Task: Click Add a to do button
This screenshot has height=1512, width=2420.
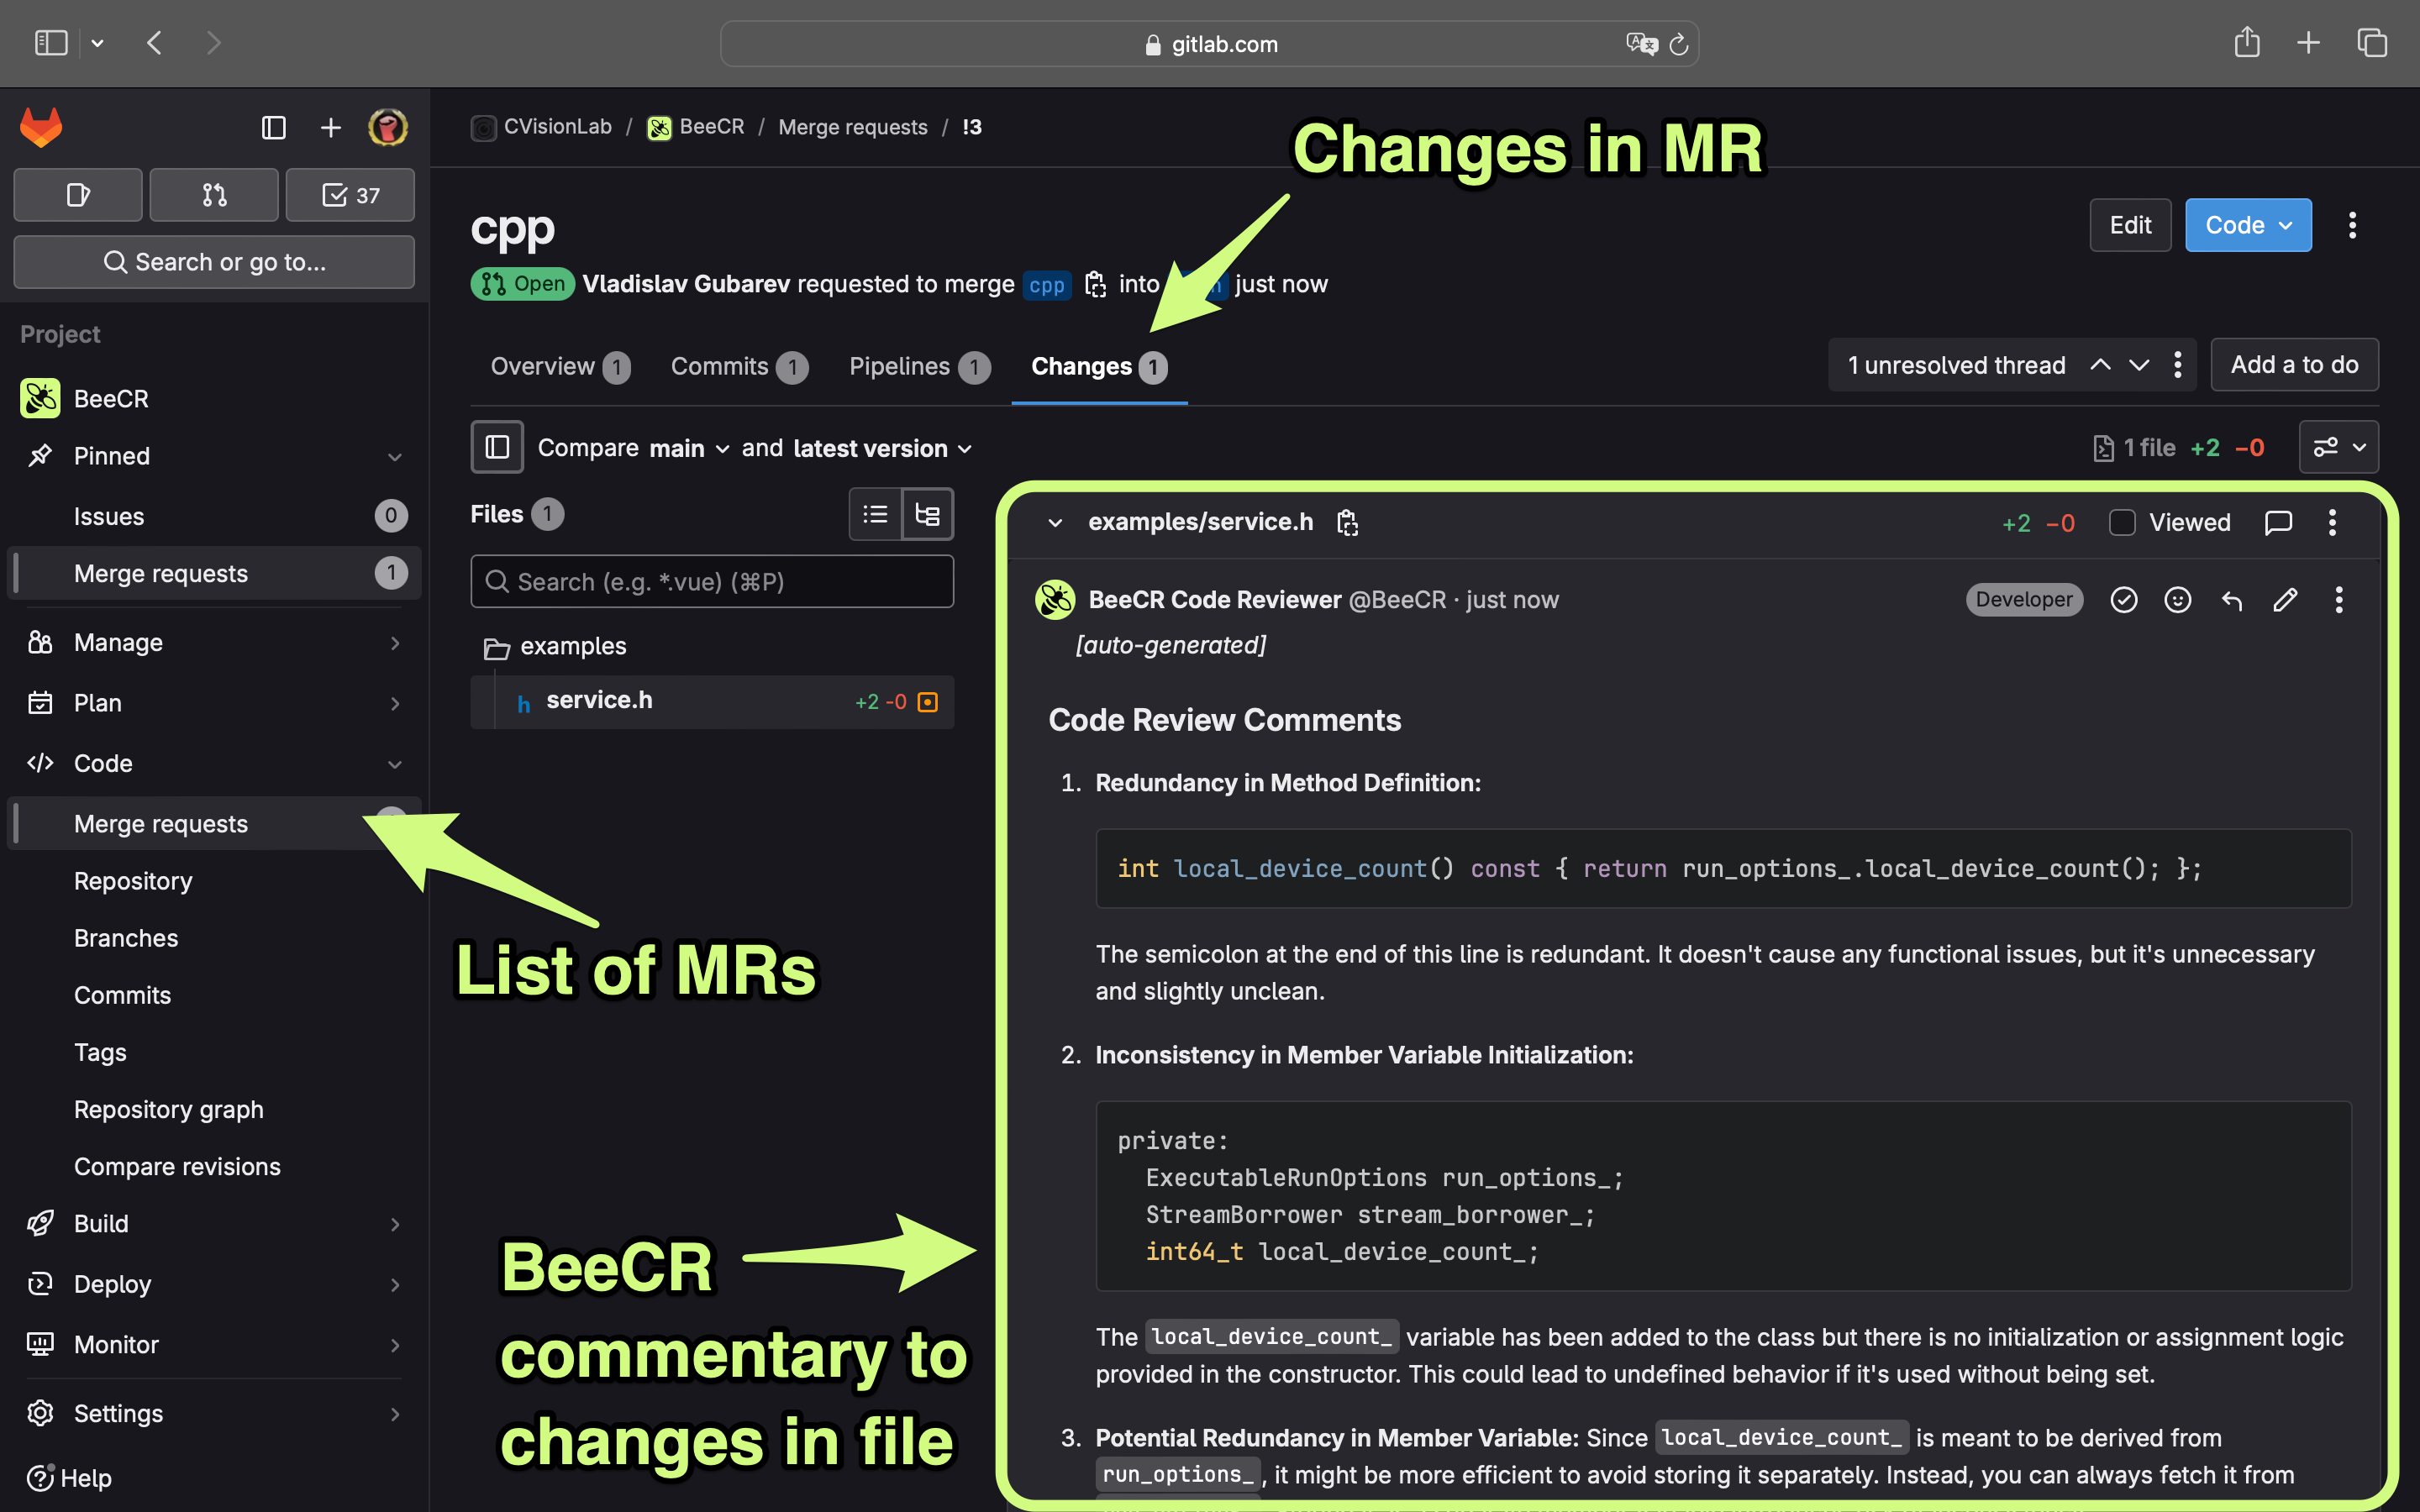Action: 2295,364
